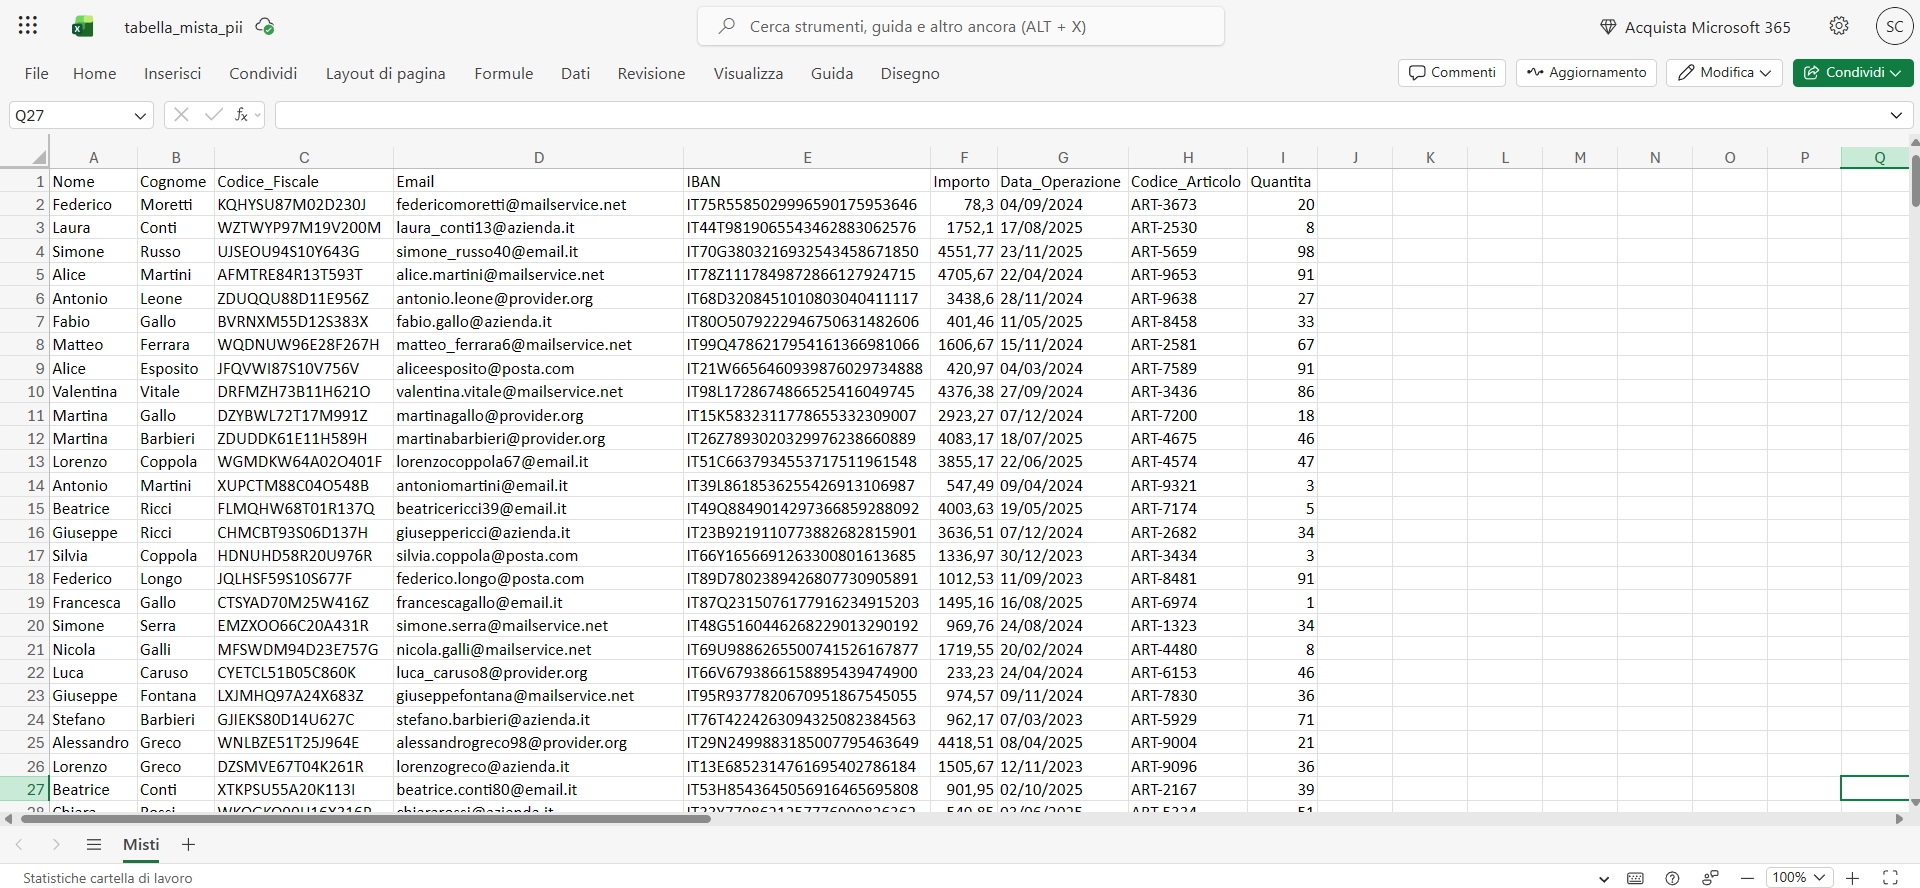Click into the formula bar input
The width and height of the screenshot is (1920, 888).
(1080, 115)
